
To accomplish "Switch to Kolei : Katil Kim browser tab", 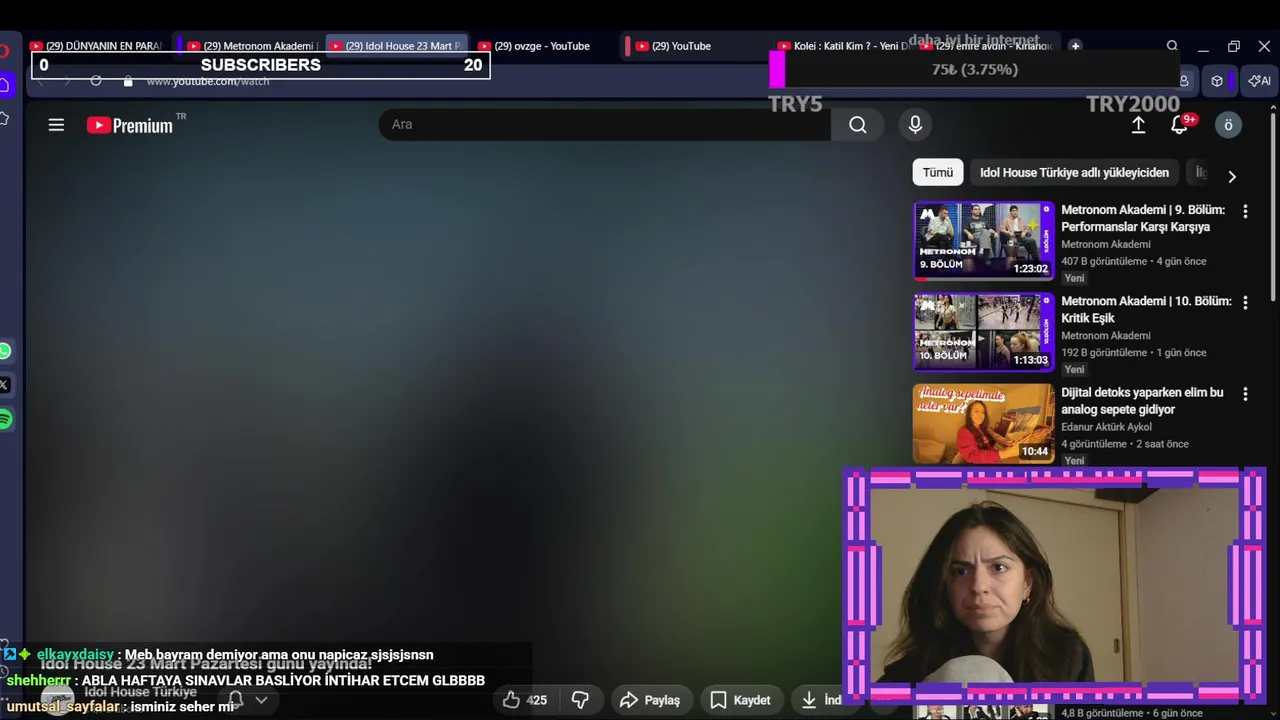I will (x=843, y=46).
